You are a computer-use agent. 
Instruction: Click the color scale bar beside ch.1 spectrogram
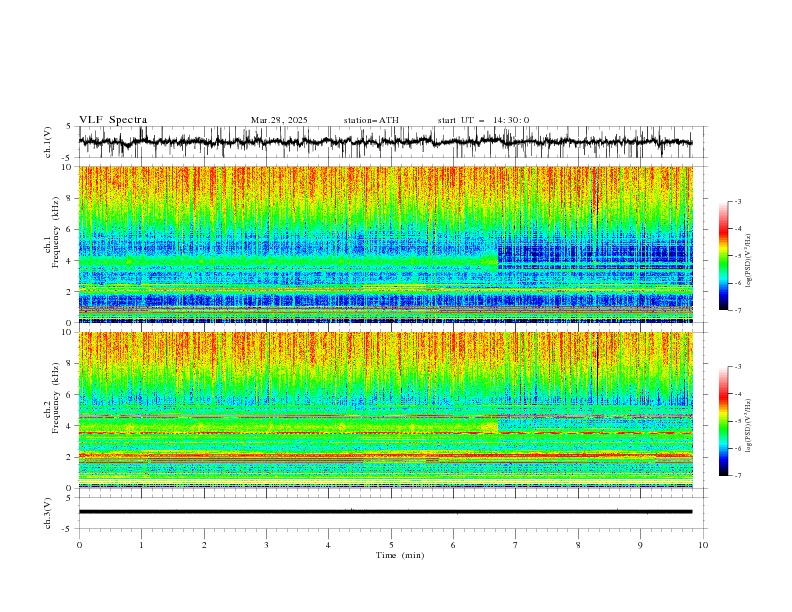pyautogui.click(x=723, y=256)
